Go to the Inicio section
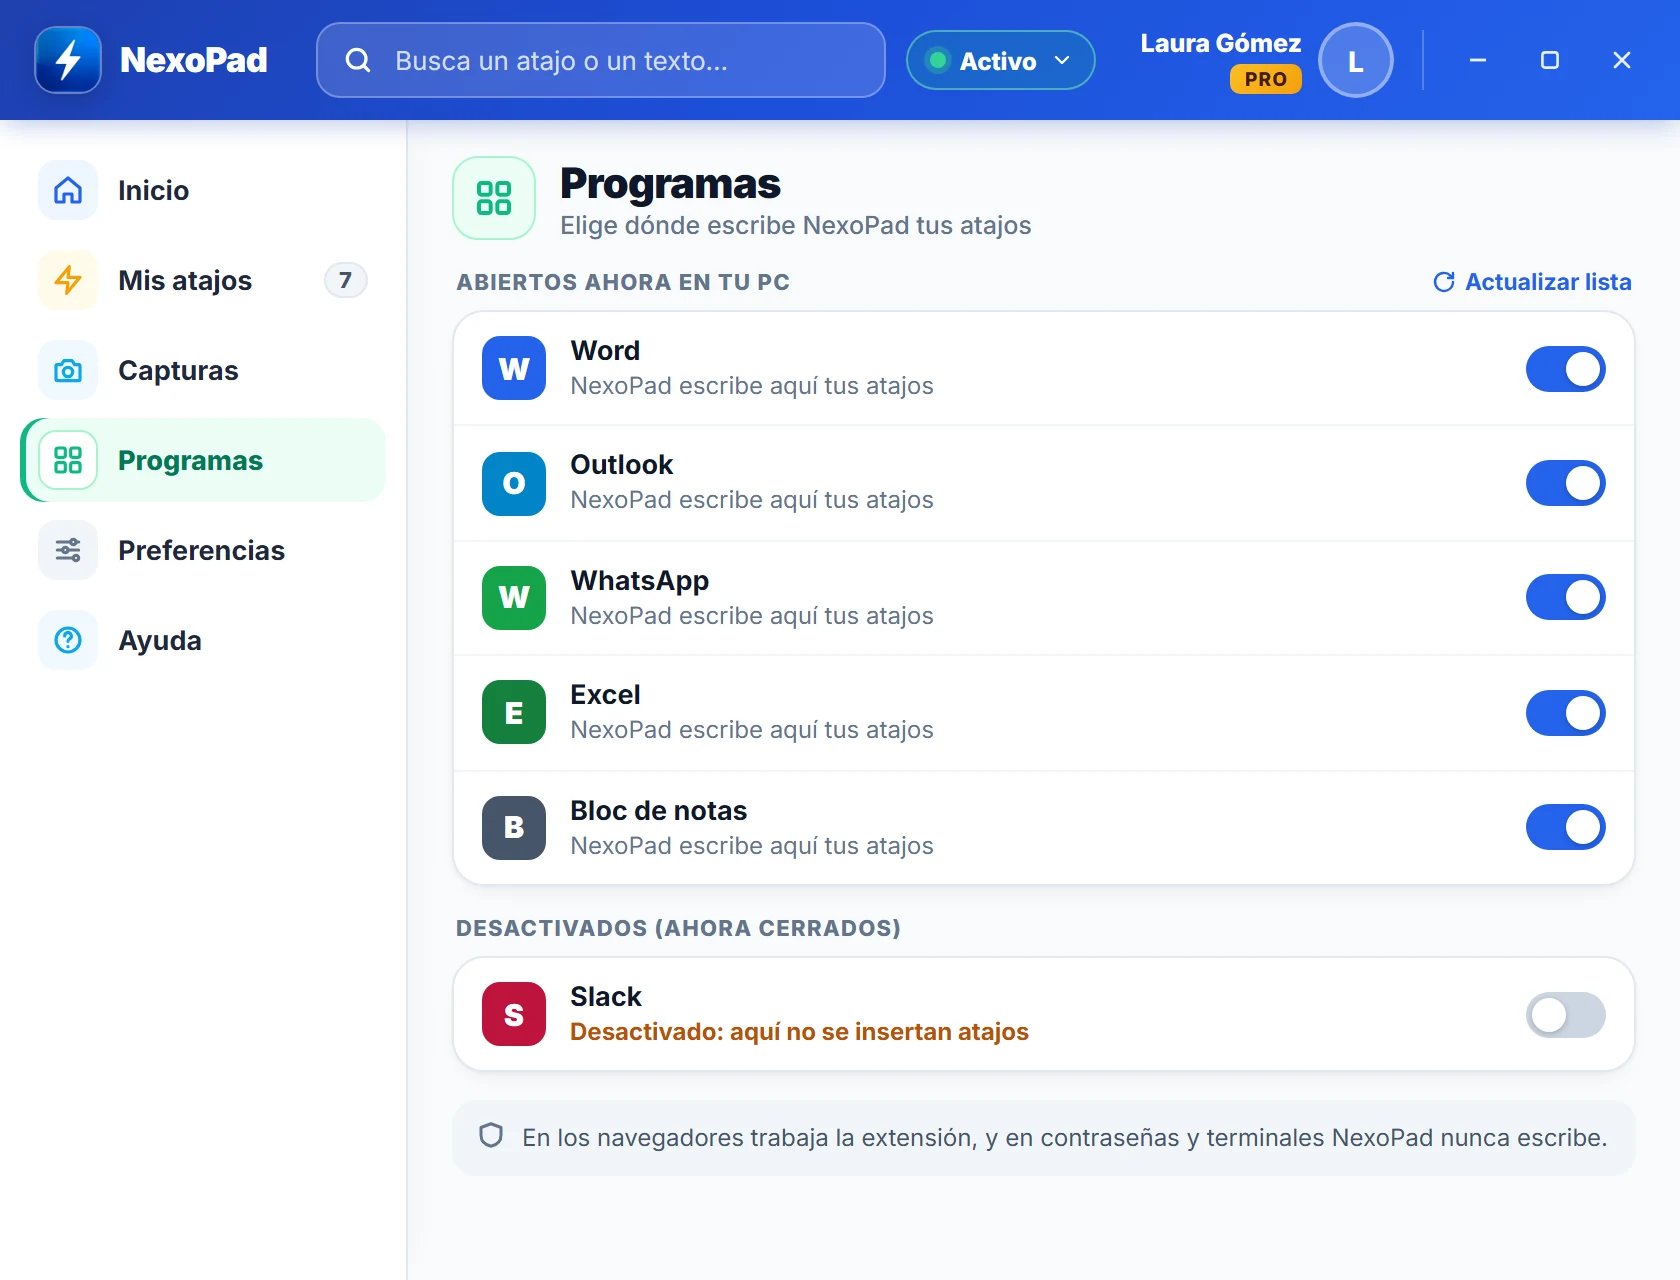 203,190
